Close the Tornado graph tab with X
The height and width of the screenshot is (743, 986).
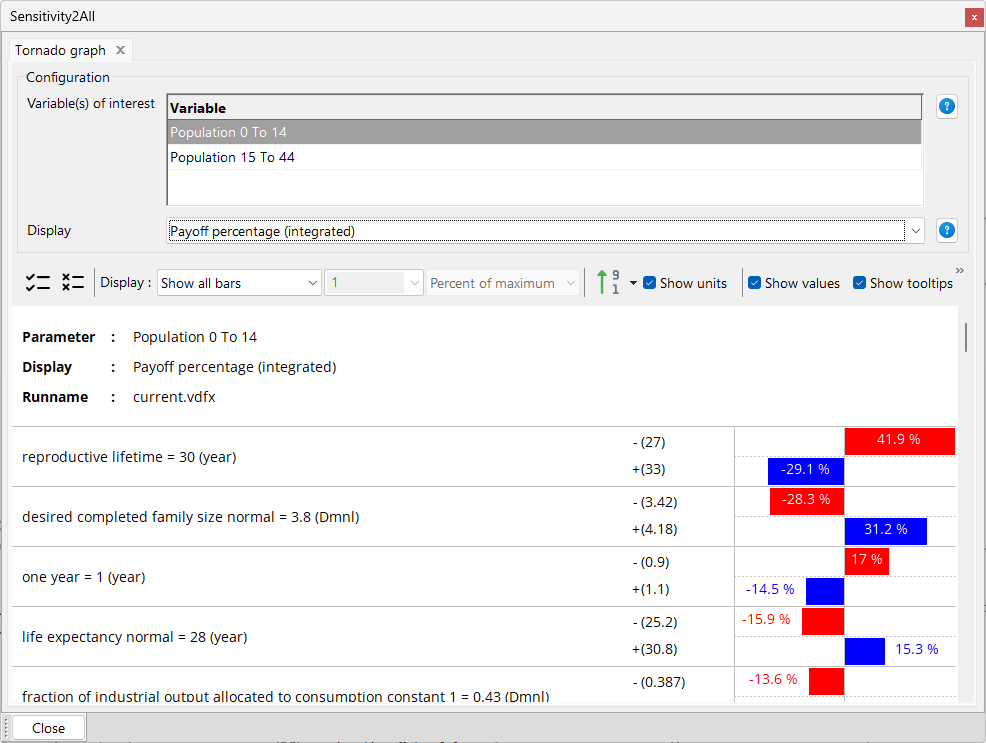120,50
